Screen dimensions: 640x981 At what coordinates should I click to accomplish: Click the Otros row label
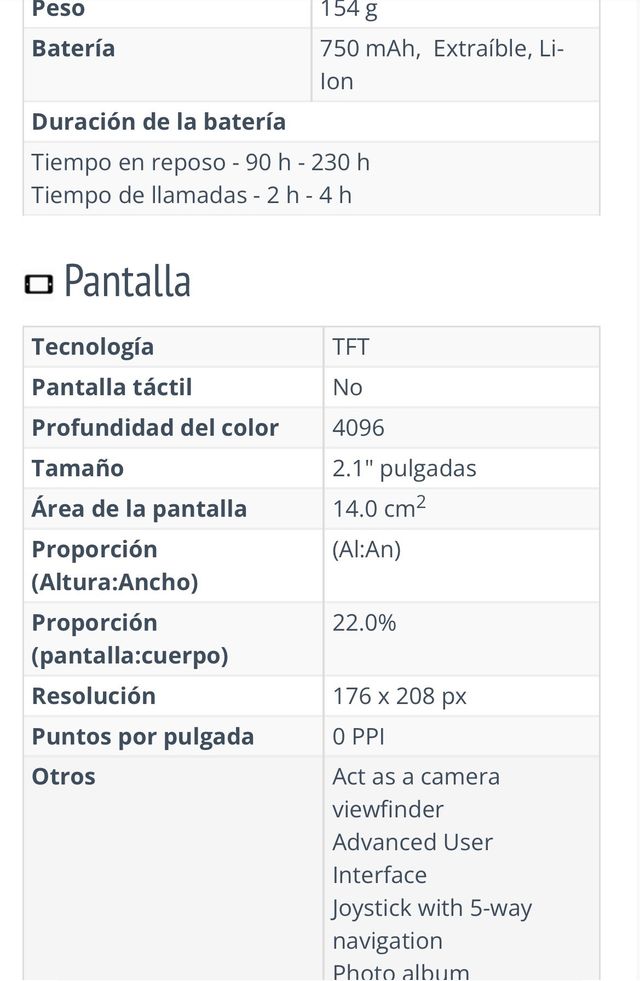coord(64,777)
